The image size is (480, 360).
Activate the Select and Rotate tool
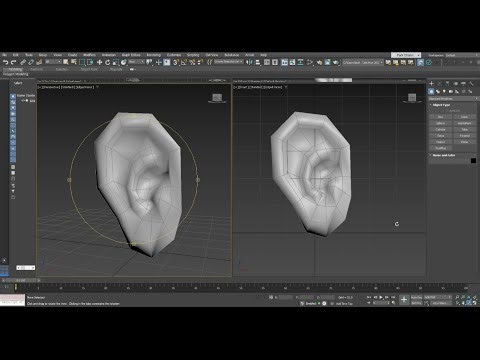[x=107, y=62]
